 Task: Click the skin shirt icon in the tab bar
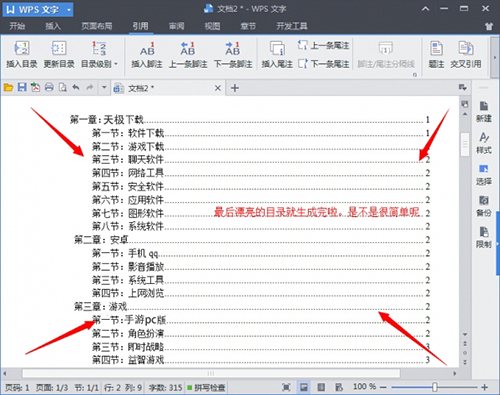pos(489,26)
